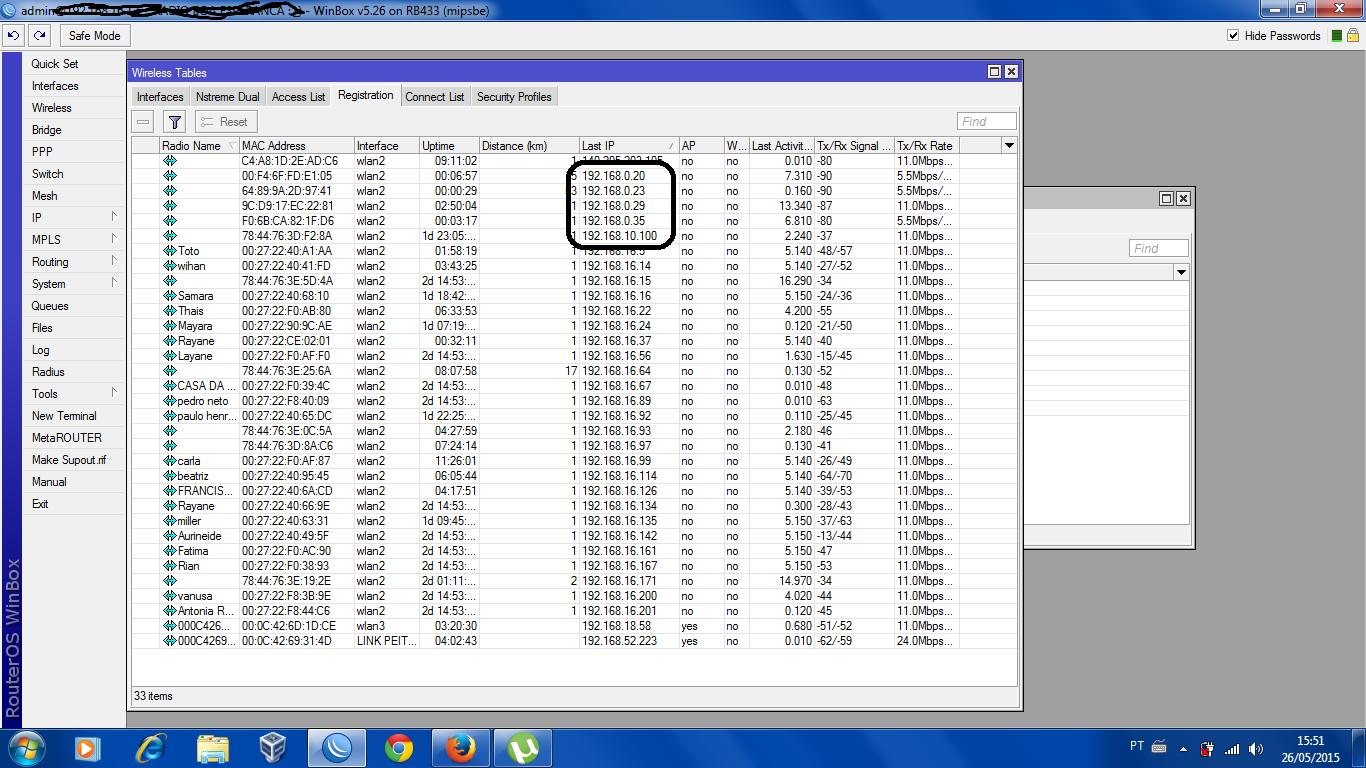Click the Undo arrow icon

click(x=13, y=36)
